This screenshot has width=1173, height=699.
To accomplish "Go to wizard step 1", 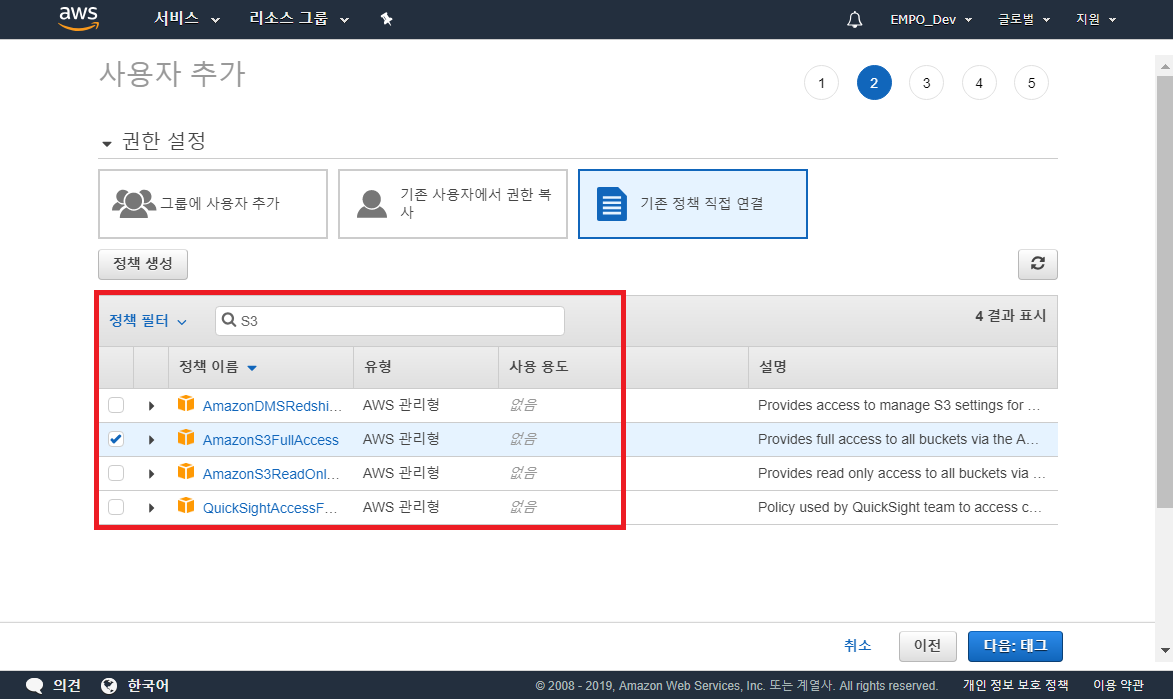I will click(821, 83).
